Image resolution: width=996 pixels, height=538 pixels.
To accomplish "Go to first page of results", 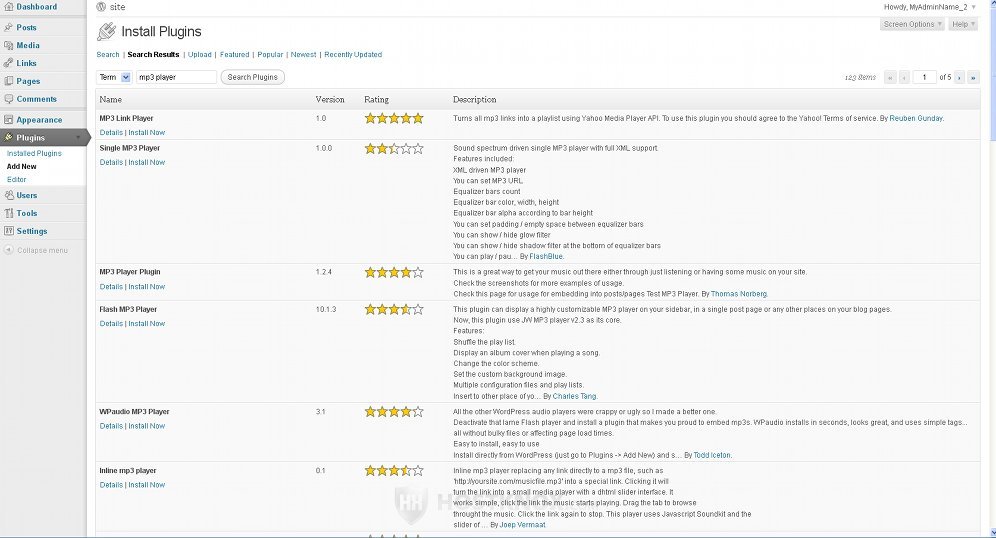I will coord(891,77).
